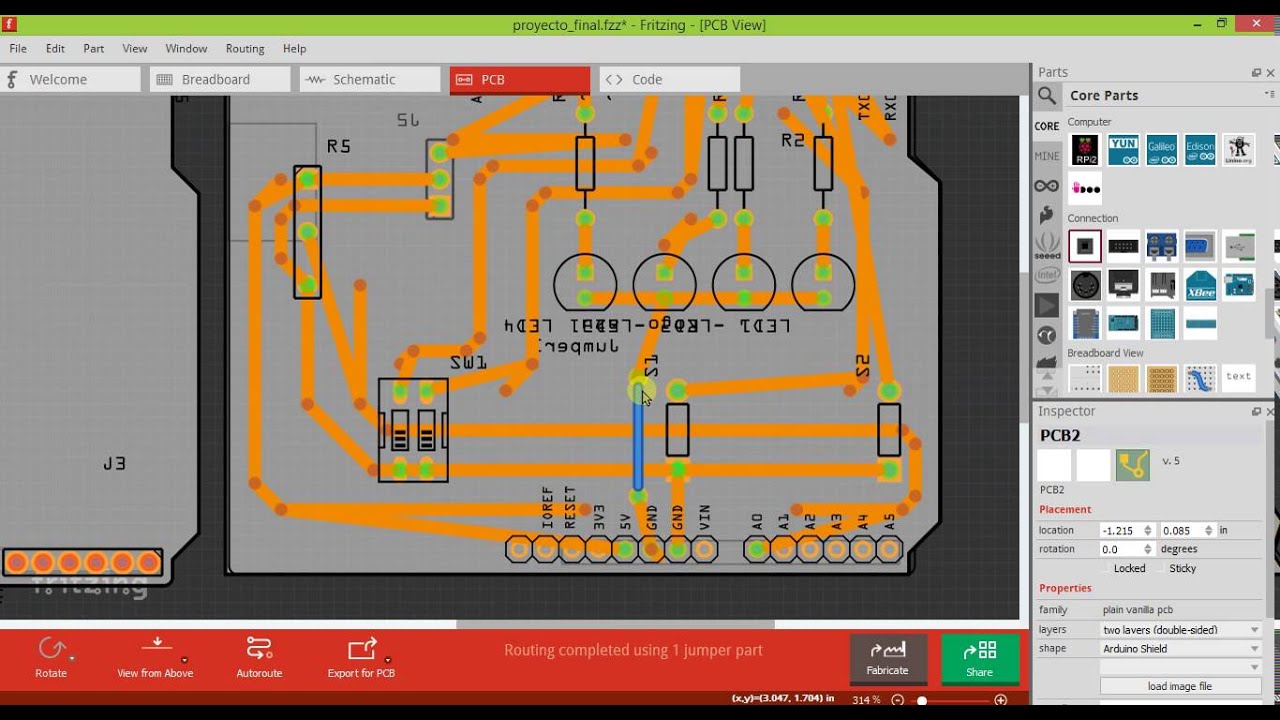Switch to the Welcome tab
Viewport: 1280px width, 720px height.
[70, 79]
